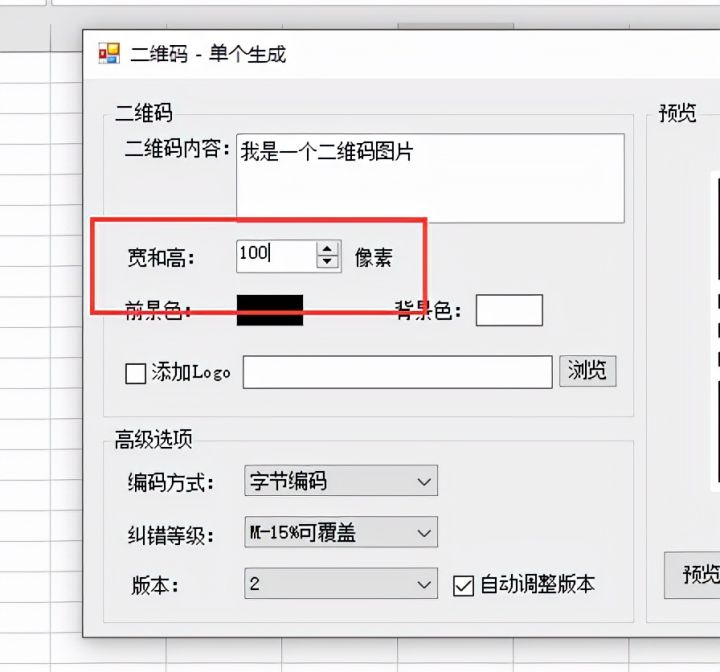This screenshot has width=720, height=672.
Task: Increase width and height with up arrow
Action: (327, 249)
